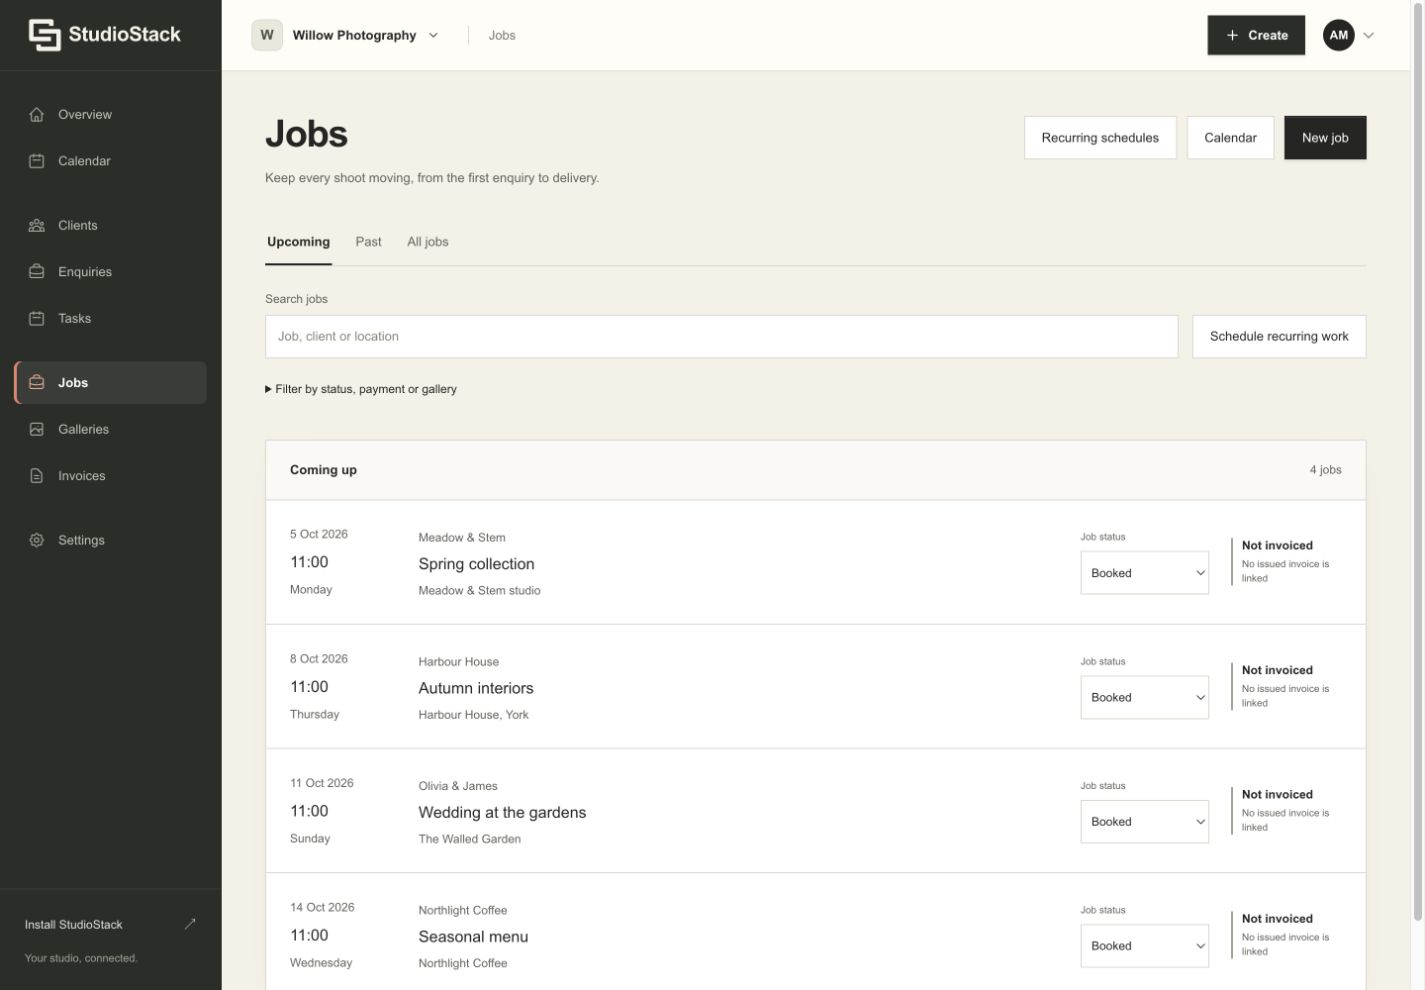The image size is (1425, 990).
Task: Expand Filter by status, payment or gallery
Action: [361, 389]
